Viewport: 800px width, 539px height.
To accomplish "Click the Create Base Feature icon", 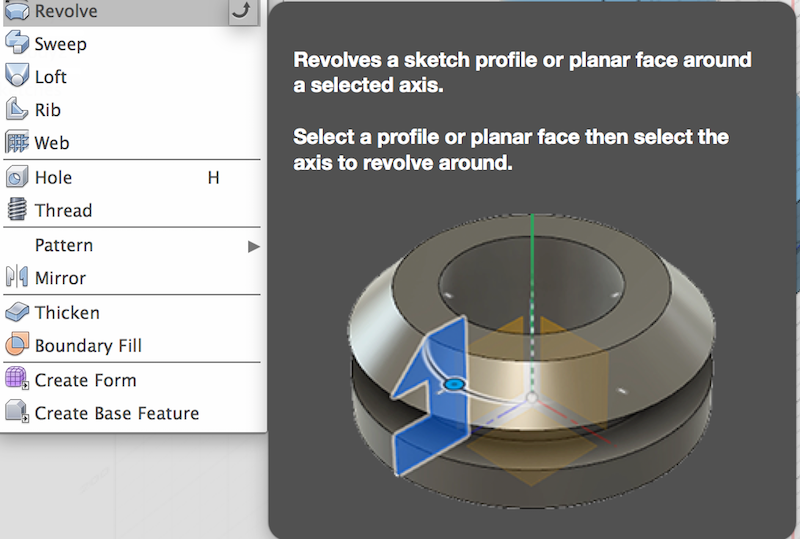I will (17, 412).
